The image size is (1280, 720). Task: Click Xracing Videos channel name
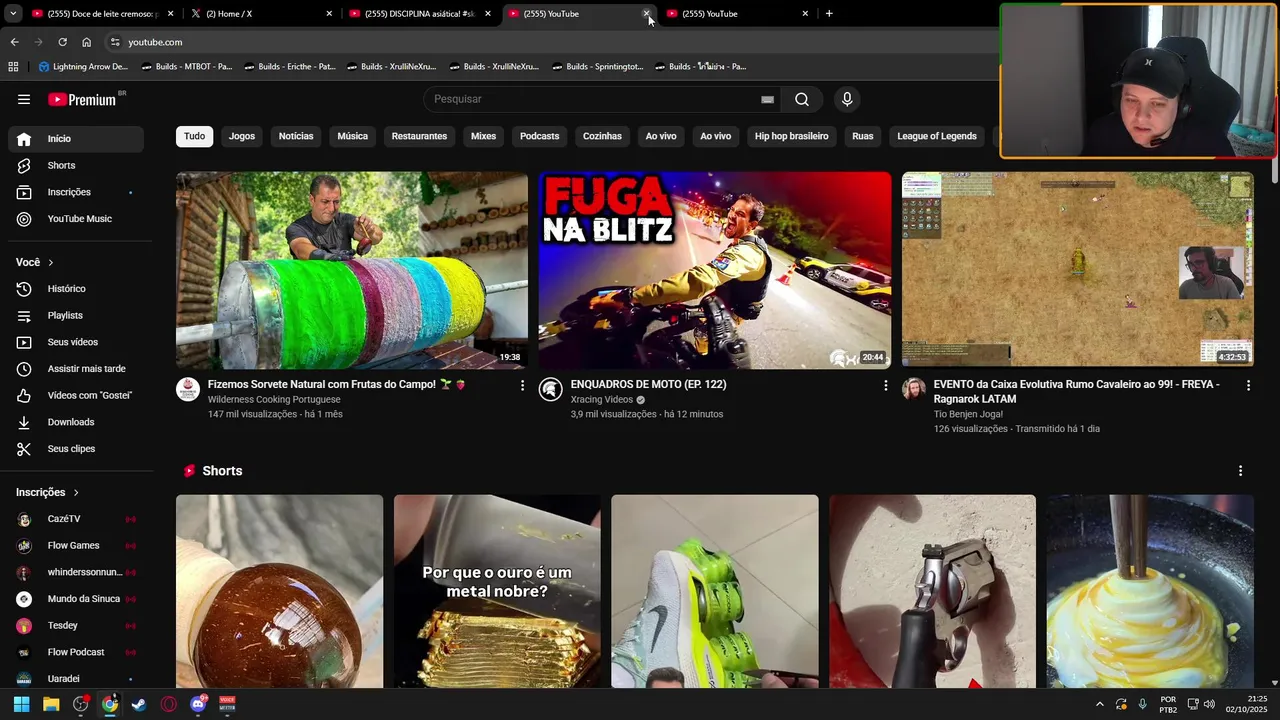point(602,400)
